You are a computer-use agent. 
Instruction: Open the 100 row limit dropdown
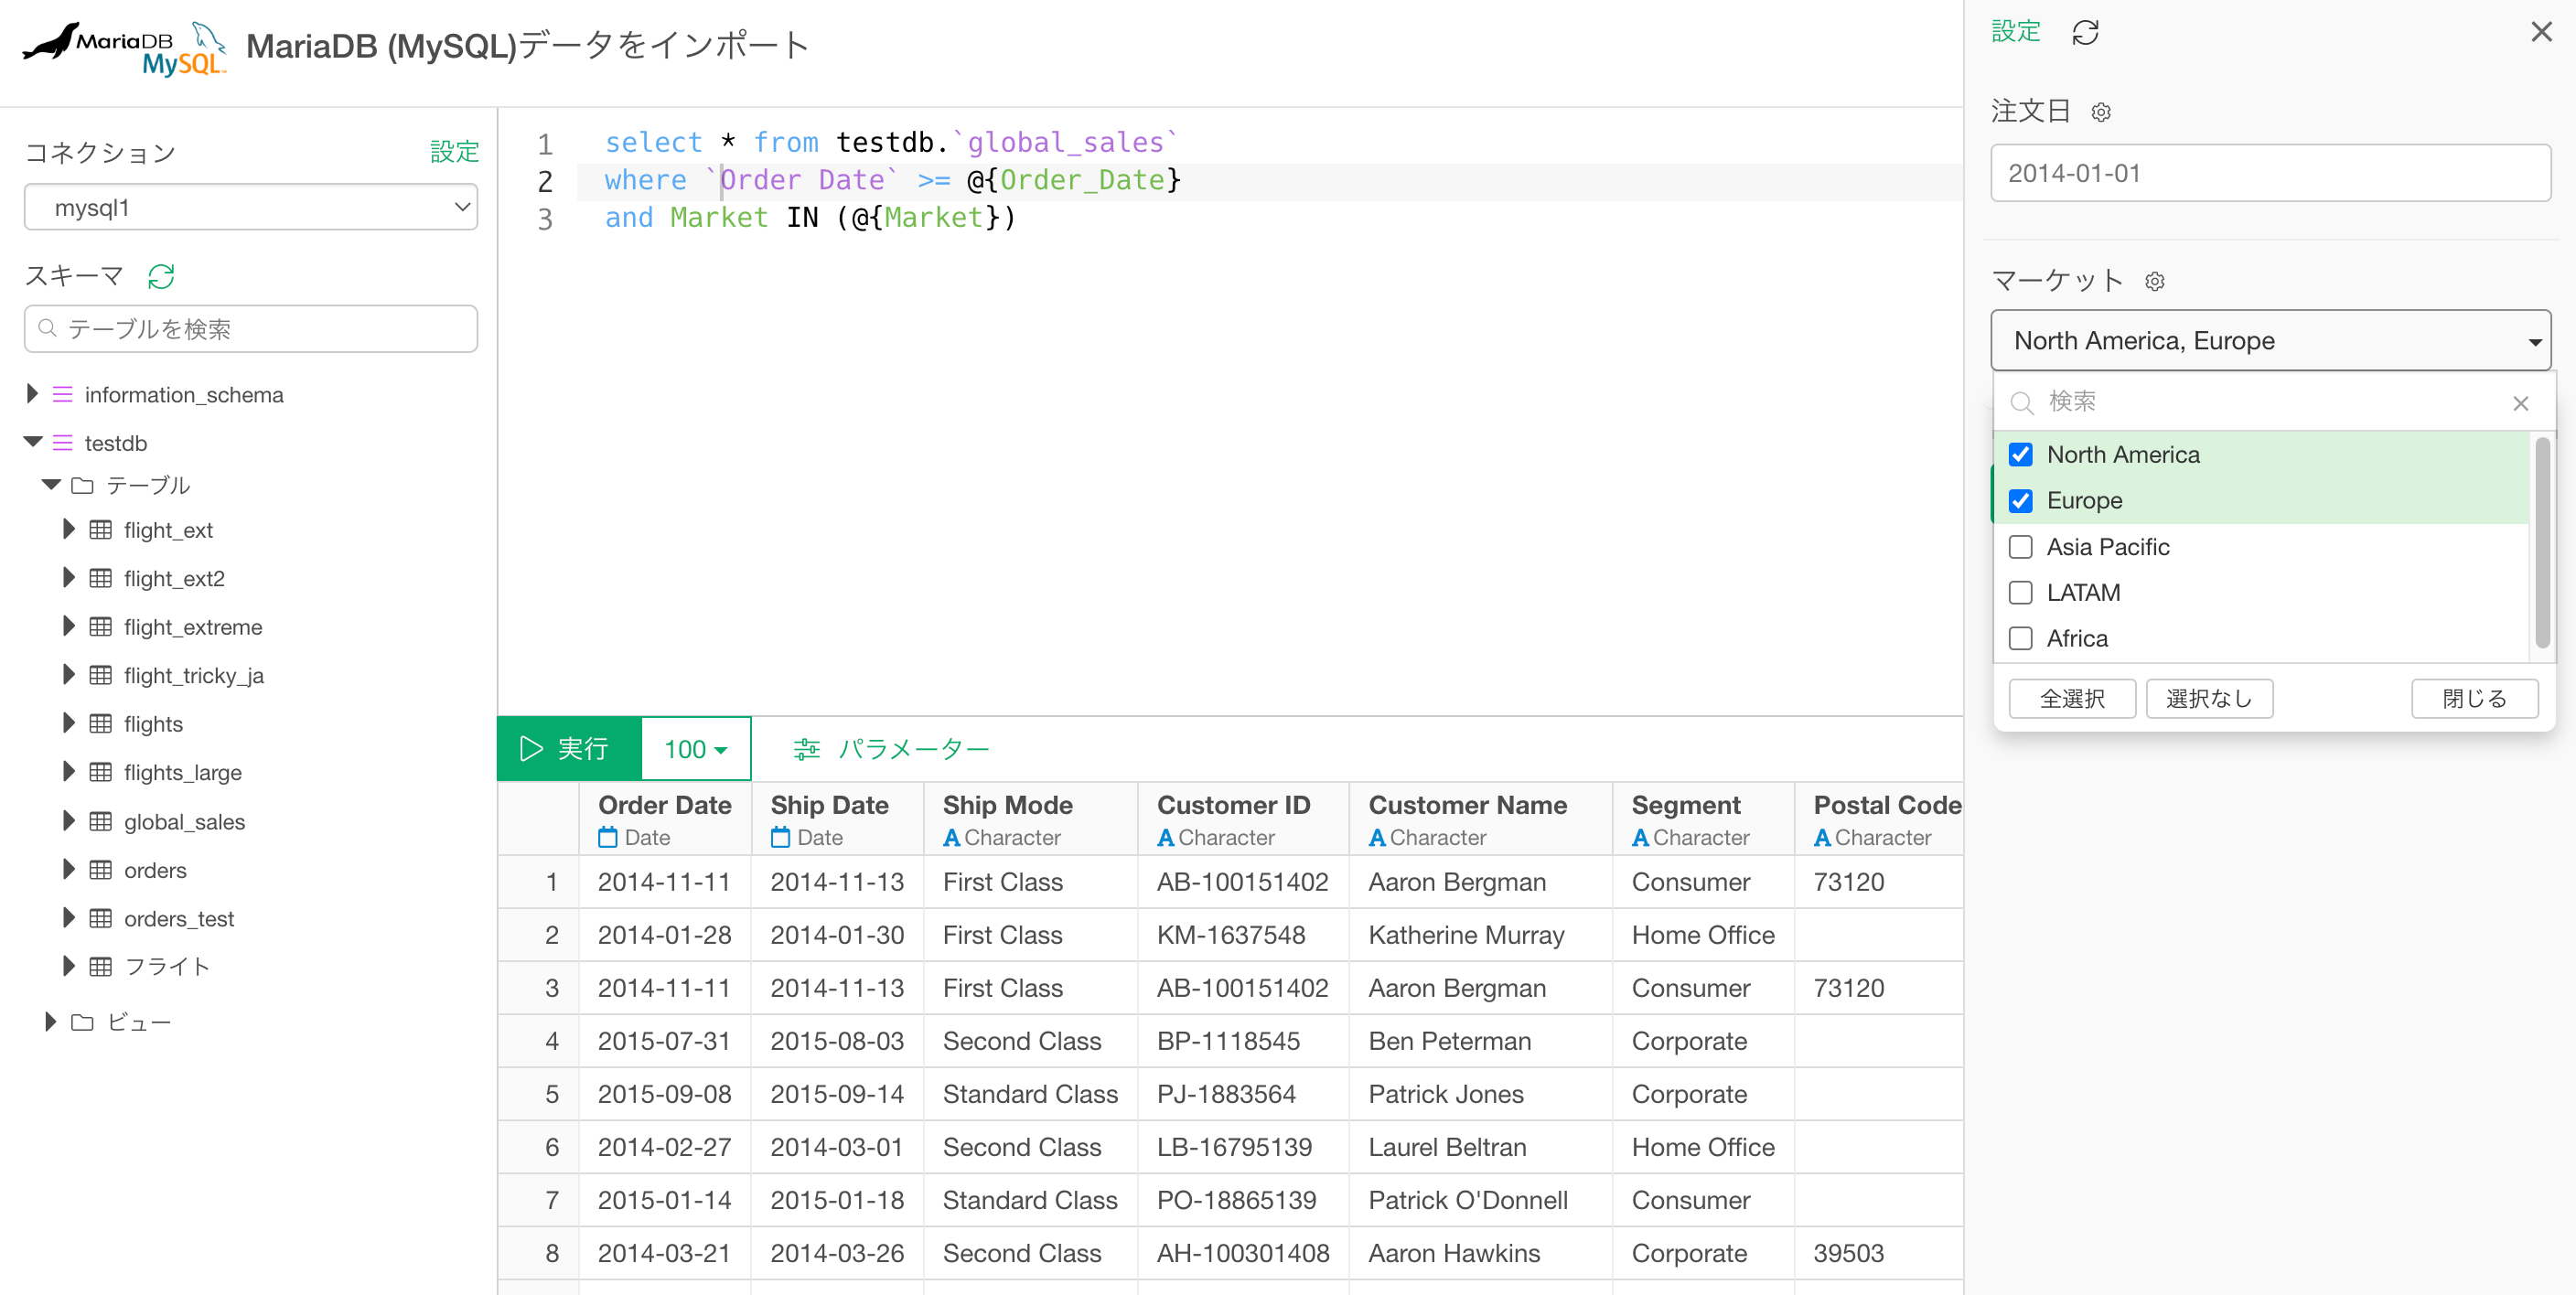pyautogui.click(x=696, y=749)
